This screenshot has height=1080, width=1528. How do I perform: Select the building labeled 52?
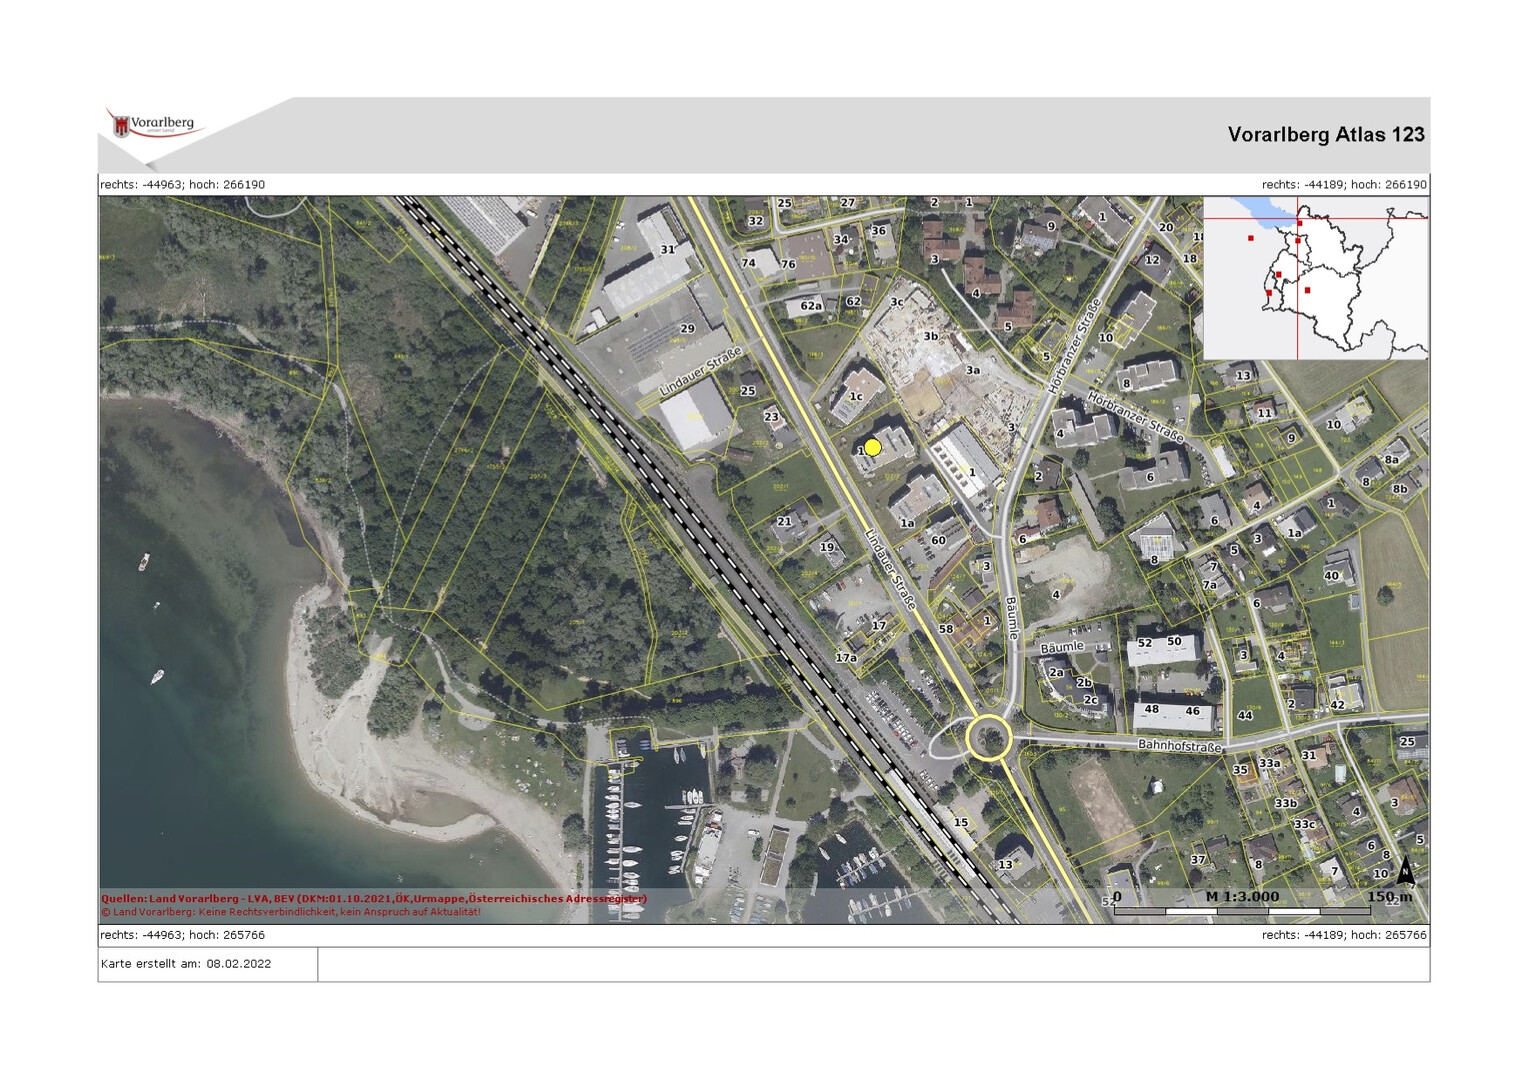click(x=1145, y=643)
